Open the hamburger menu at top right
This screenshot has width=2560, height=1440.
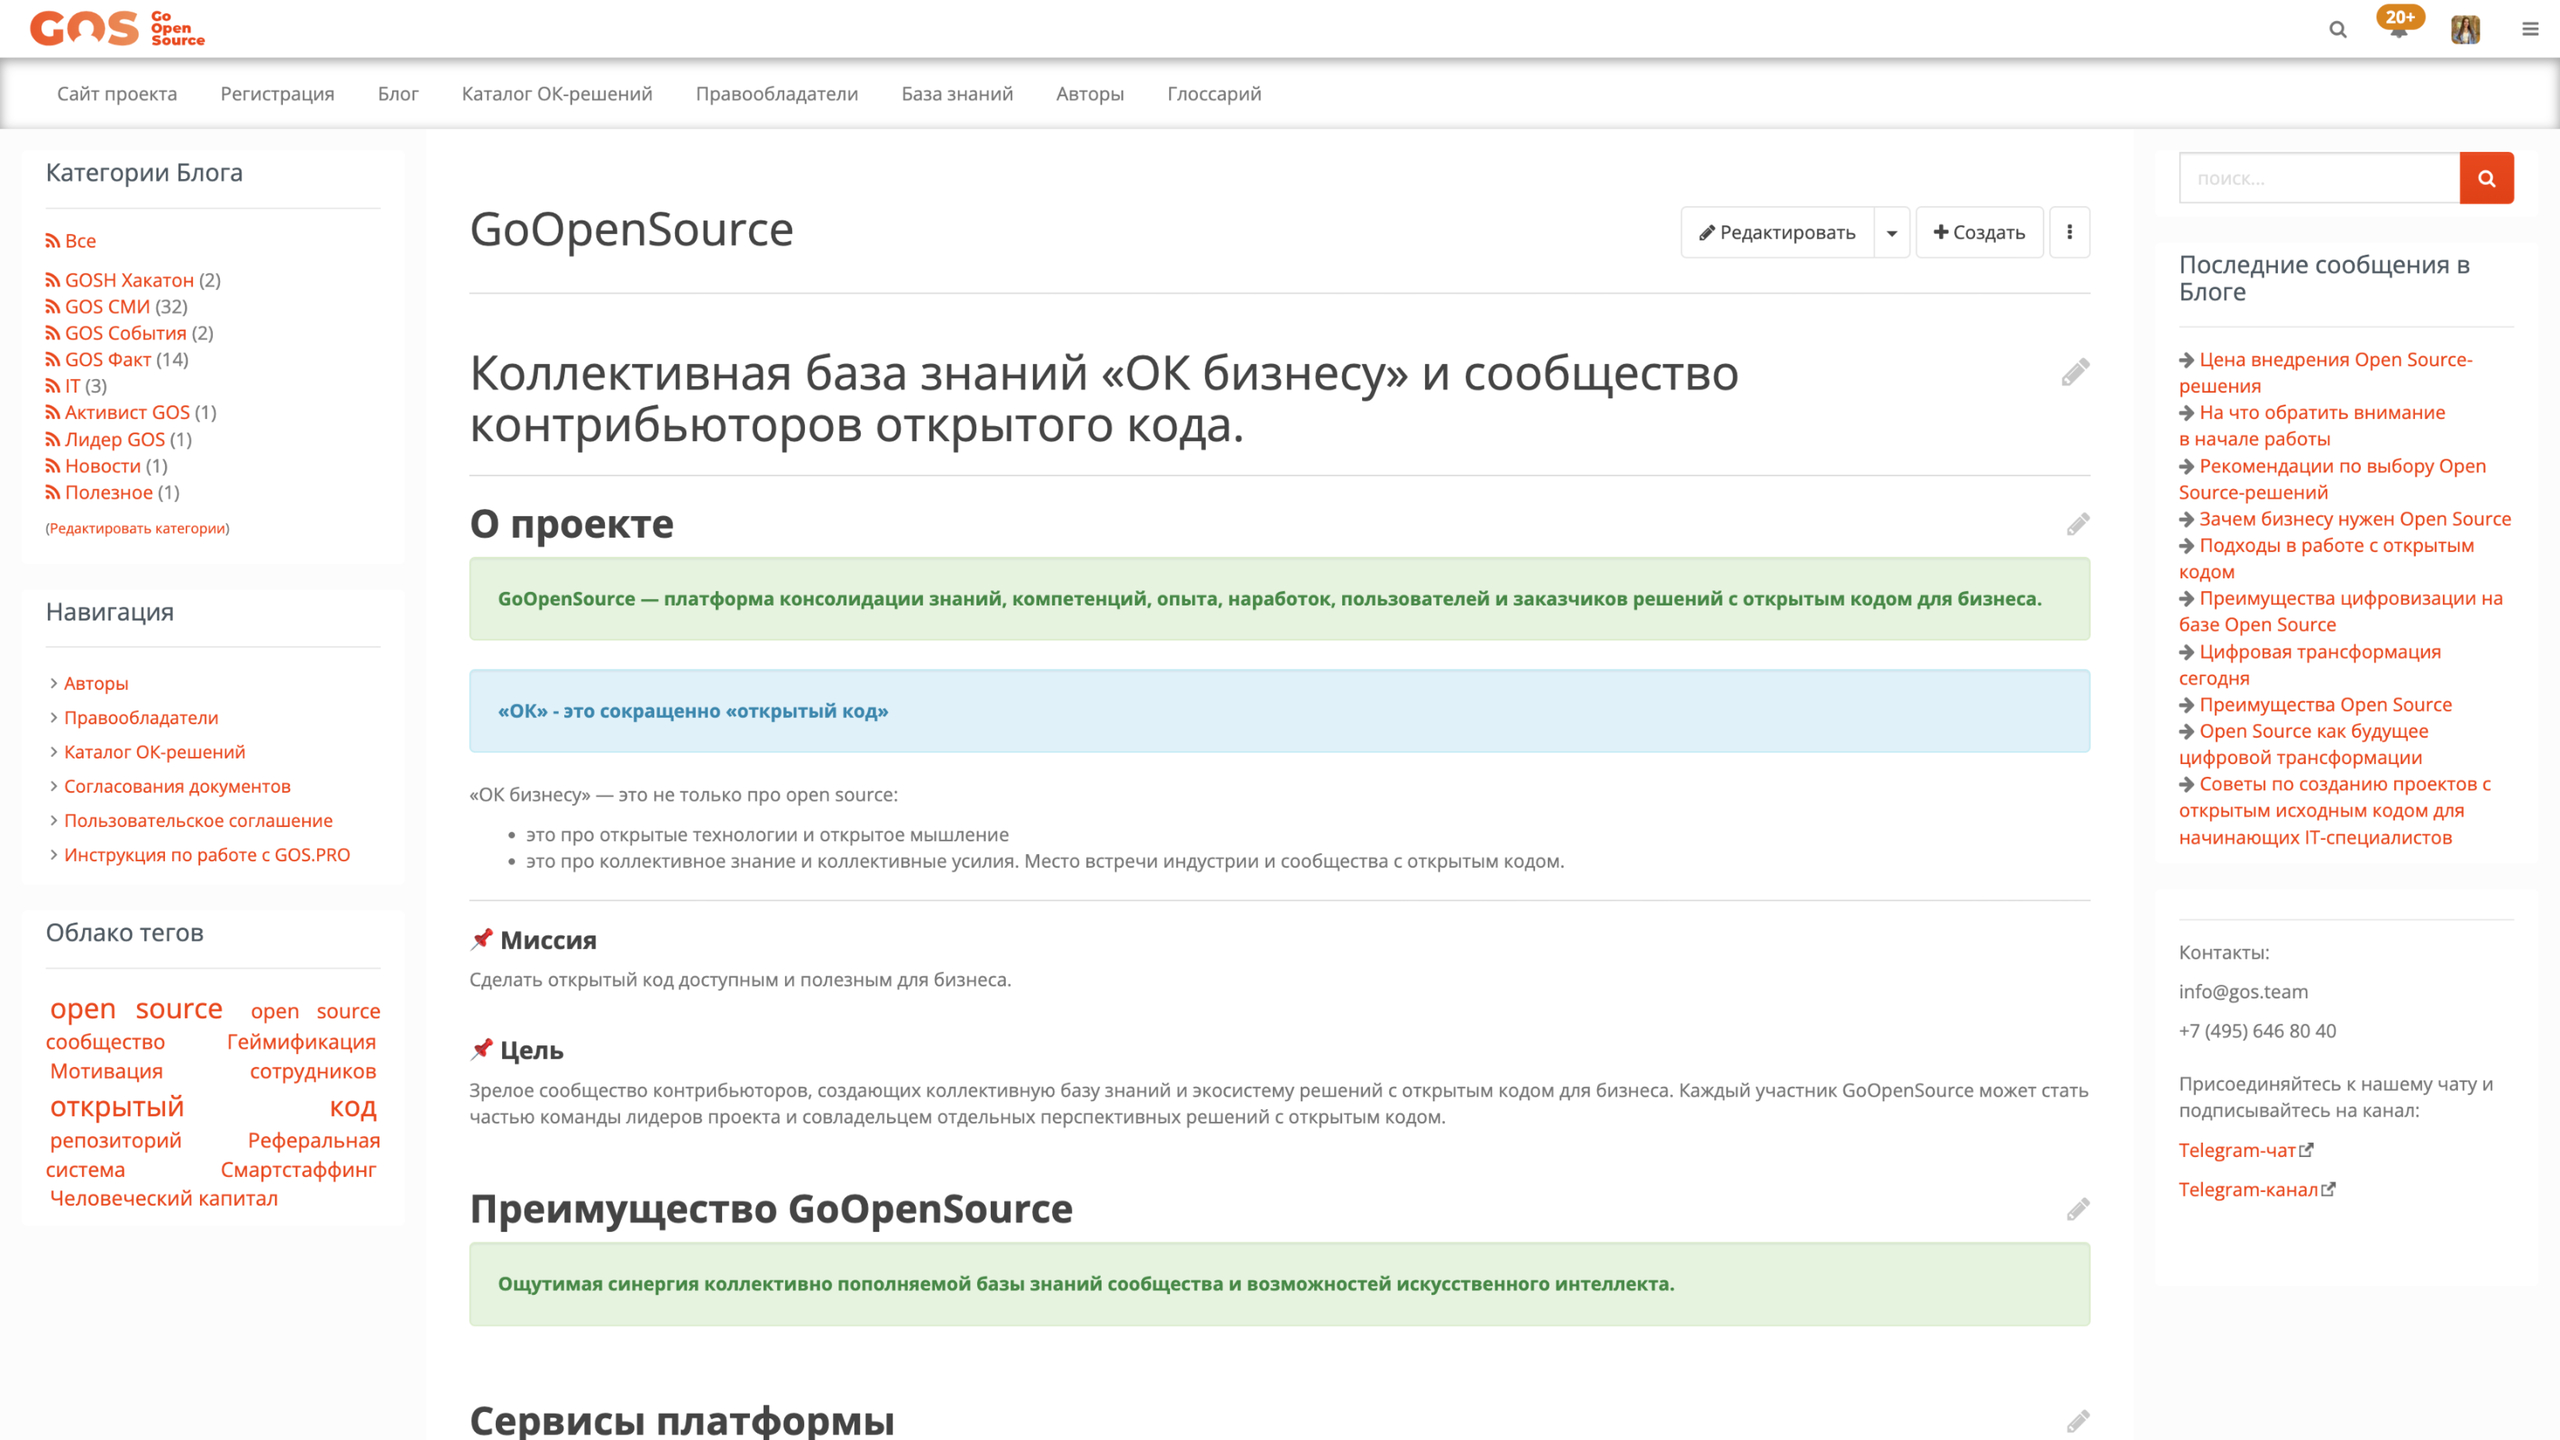(2530, 29)
